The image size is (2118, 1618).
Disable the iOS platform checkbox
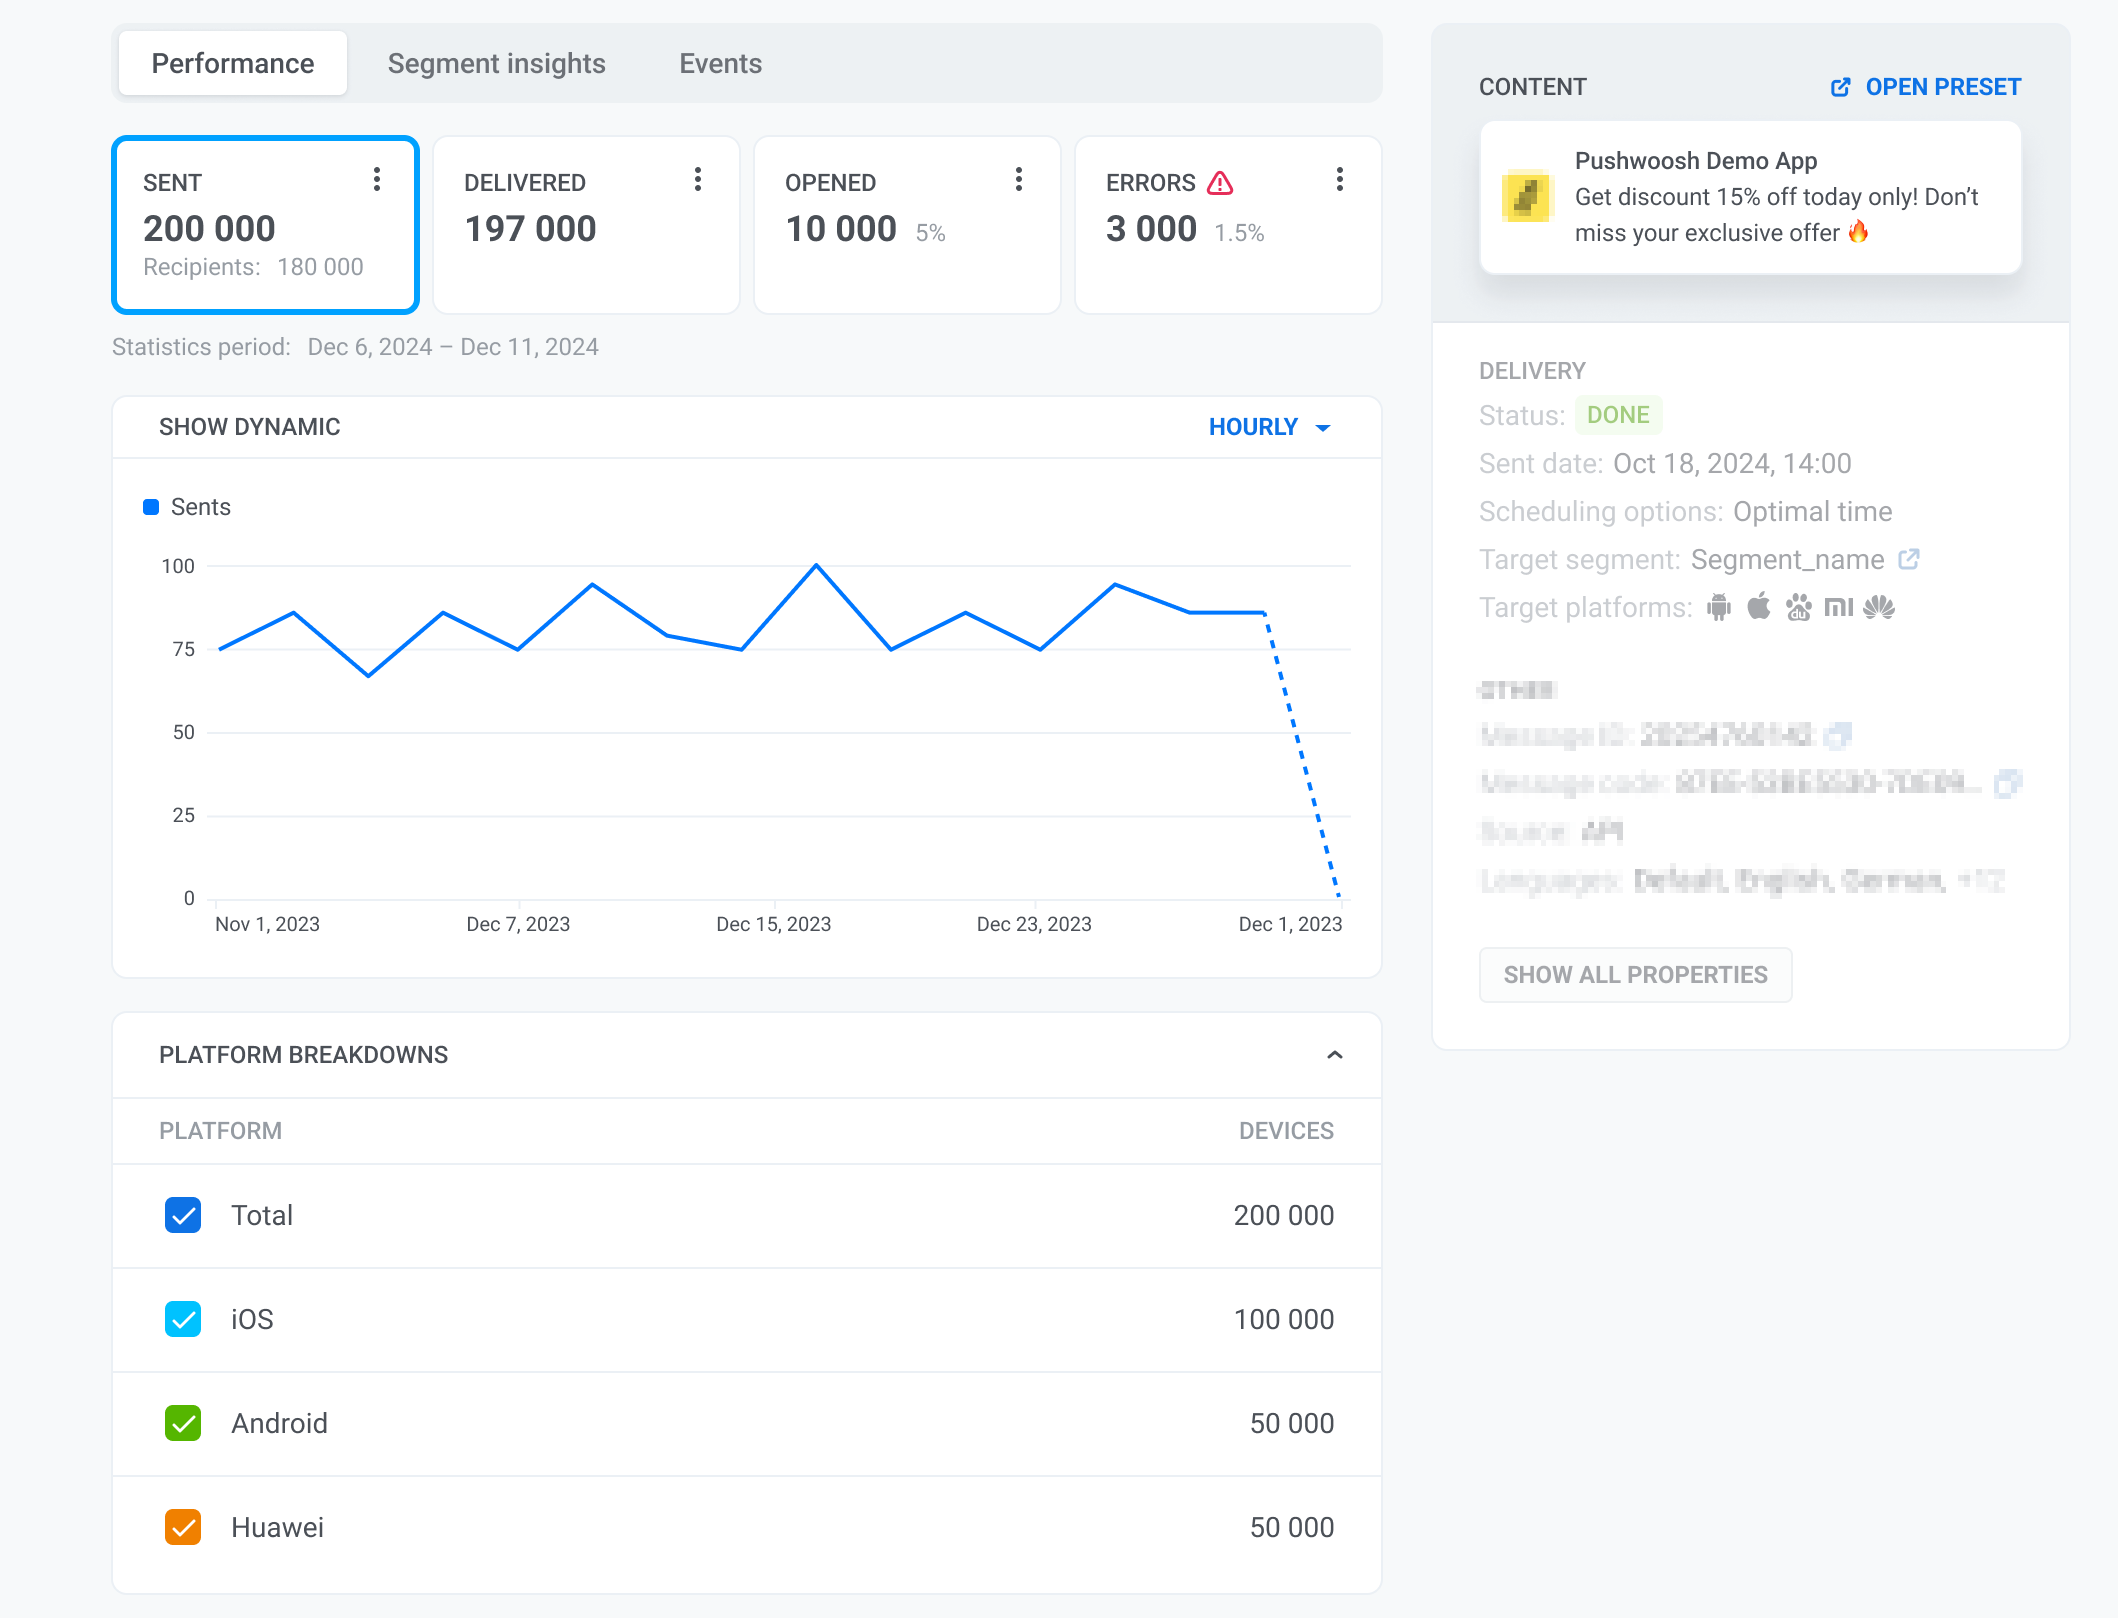pos(183,1320)
